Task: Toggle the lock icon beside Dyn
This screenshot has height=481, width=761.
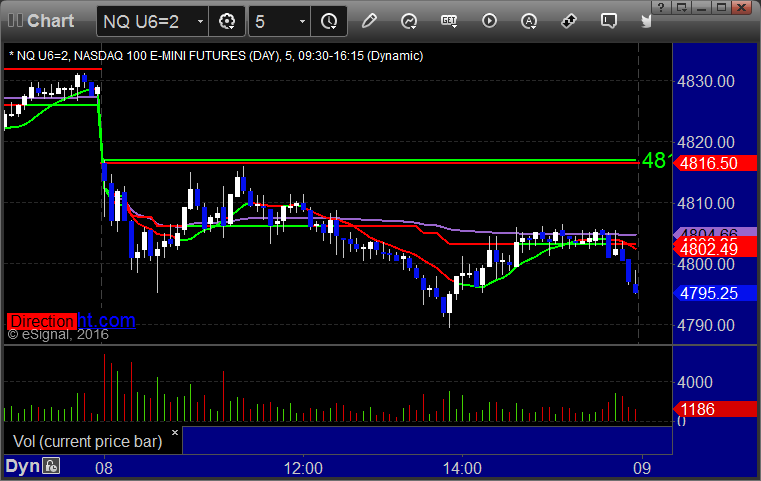Action: 51,466
